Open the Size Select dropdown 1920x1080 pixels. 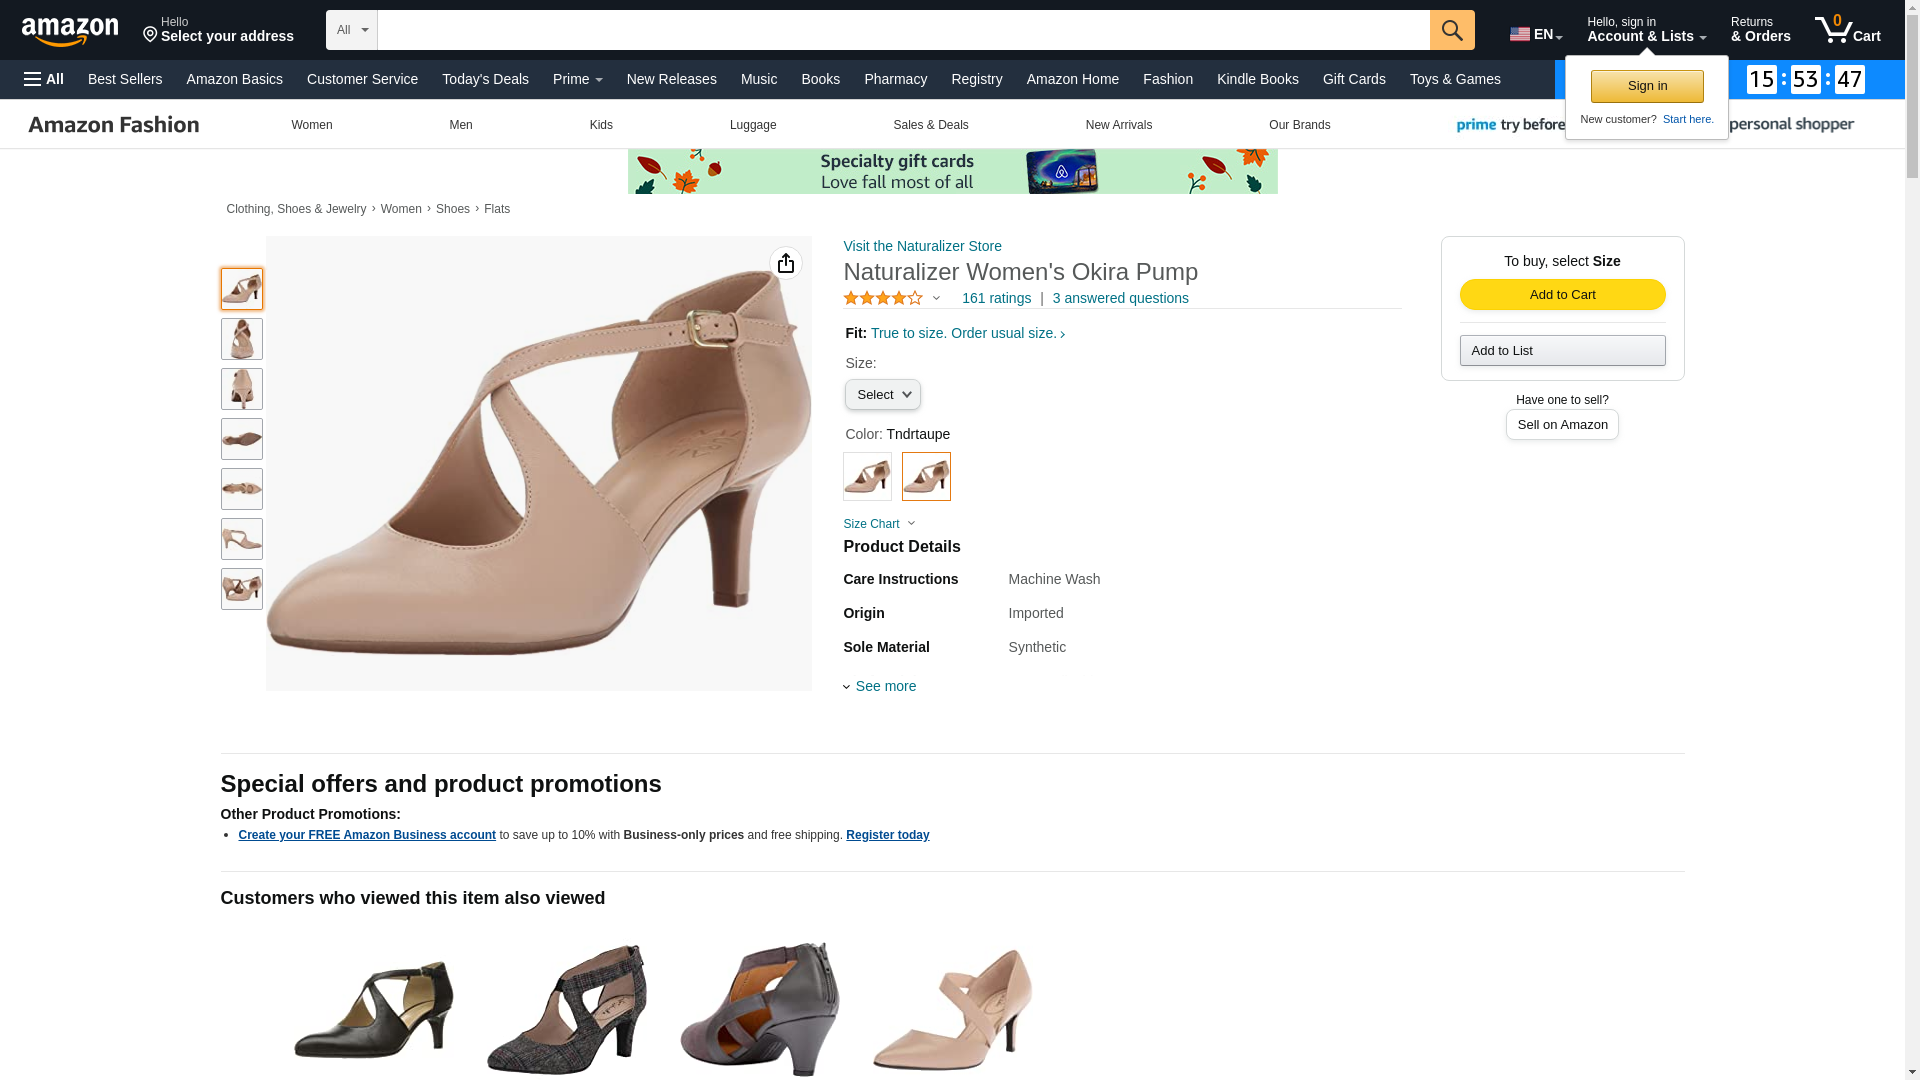coord(882,395)
